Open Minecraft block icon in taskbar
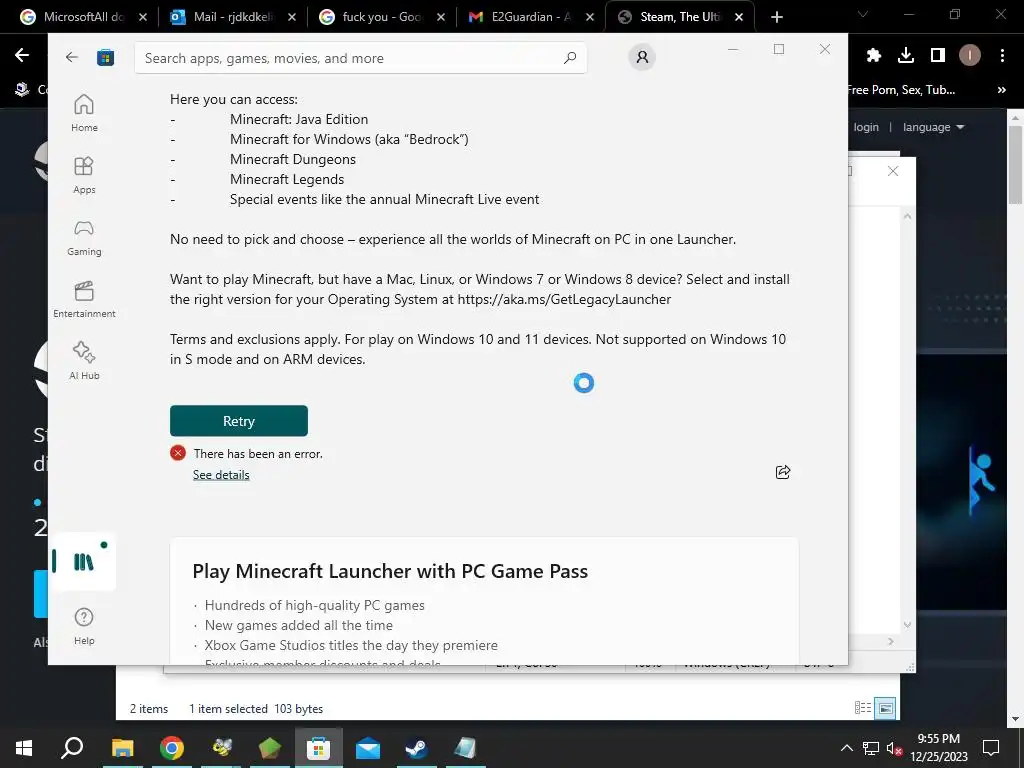The height and width of the screenshot is (768, 1024). click(x=270, y=748)
